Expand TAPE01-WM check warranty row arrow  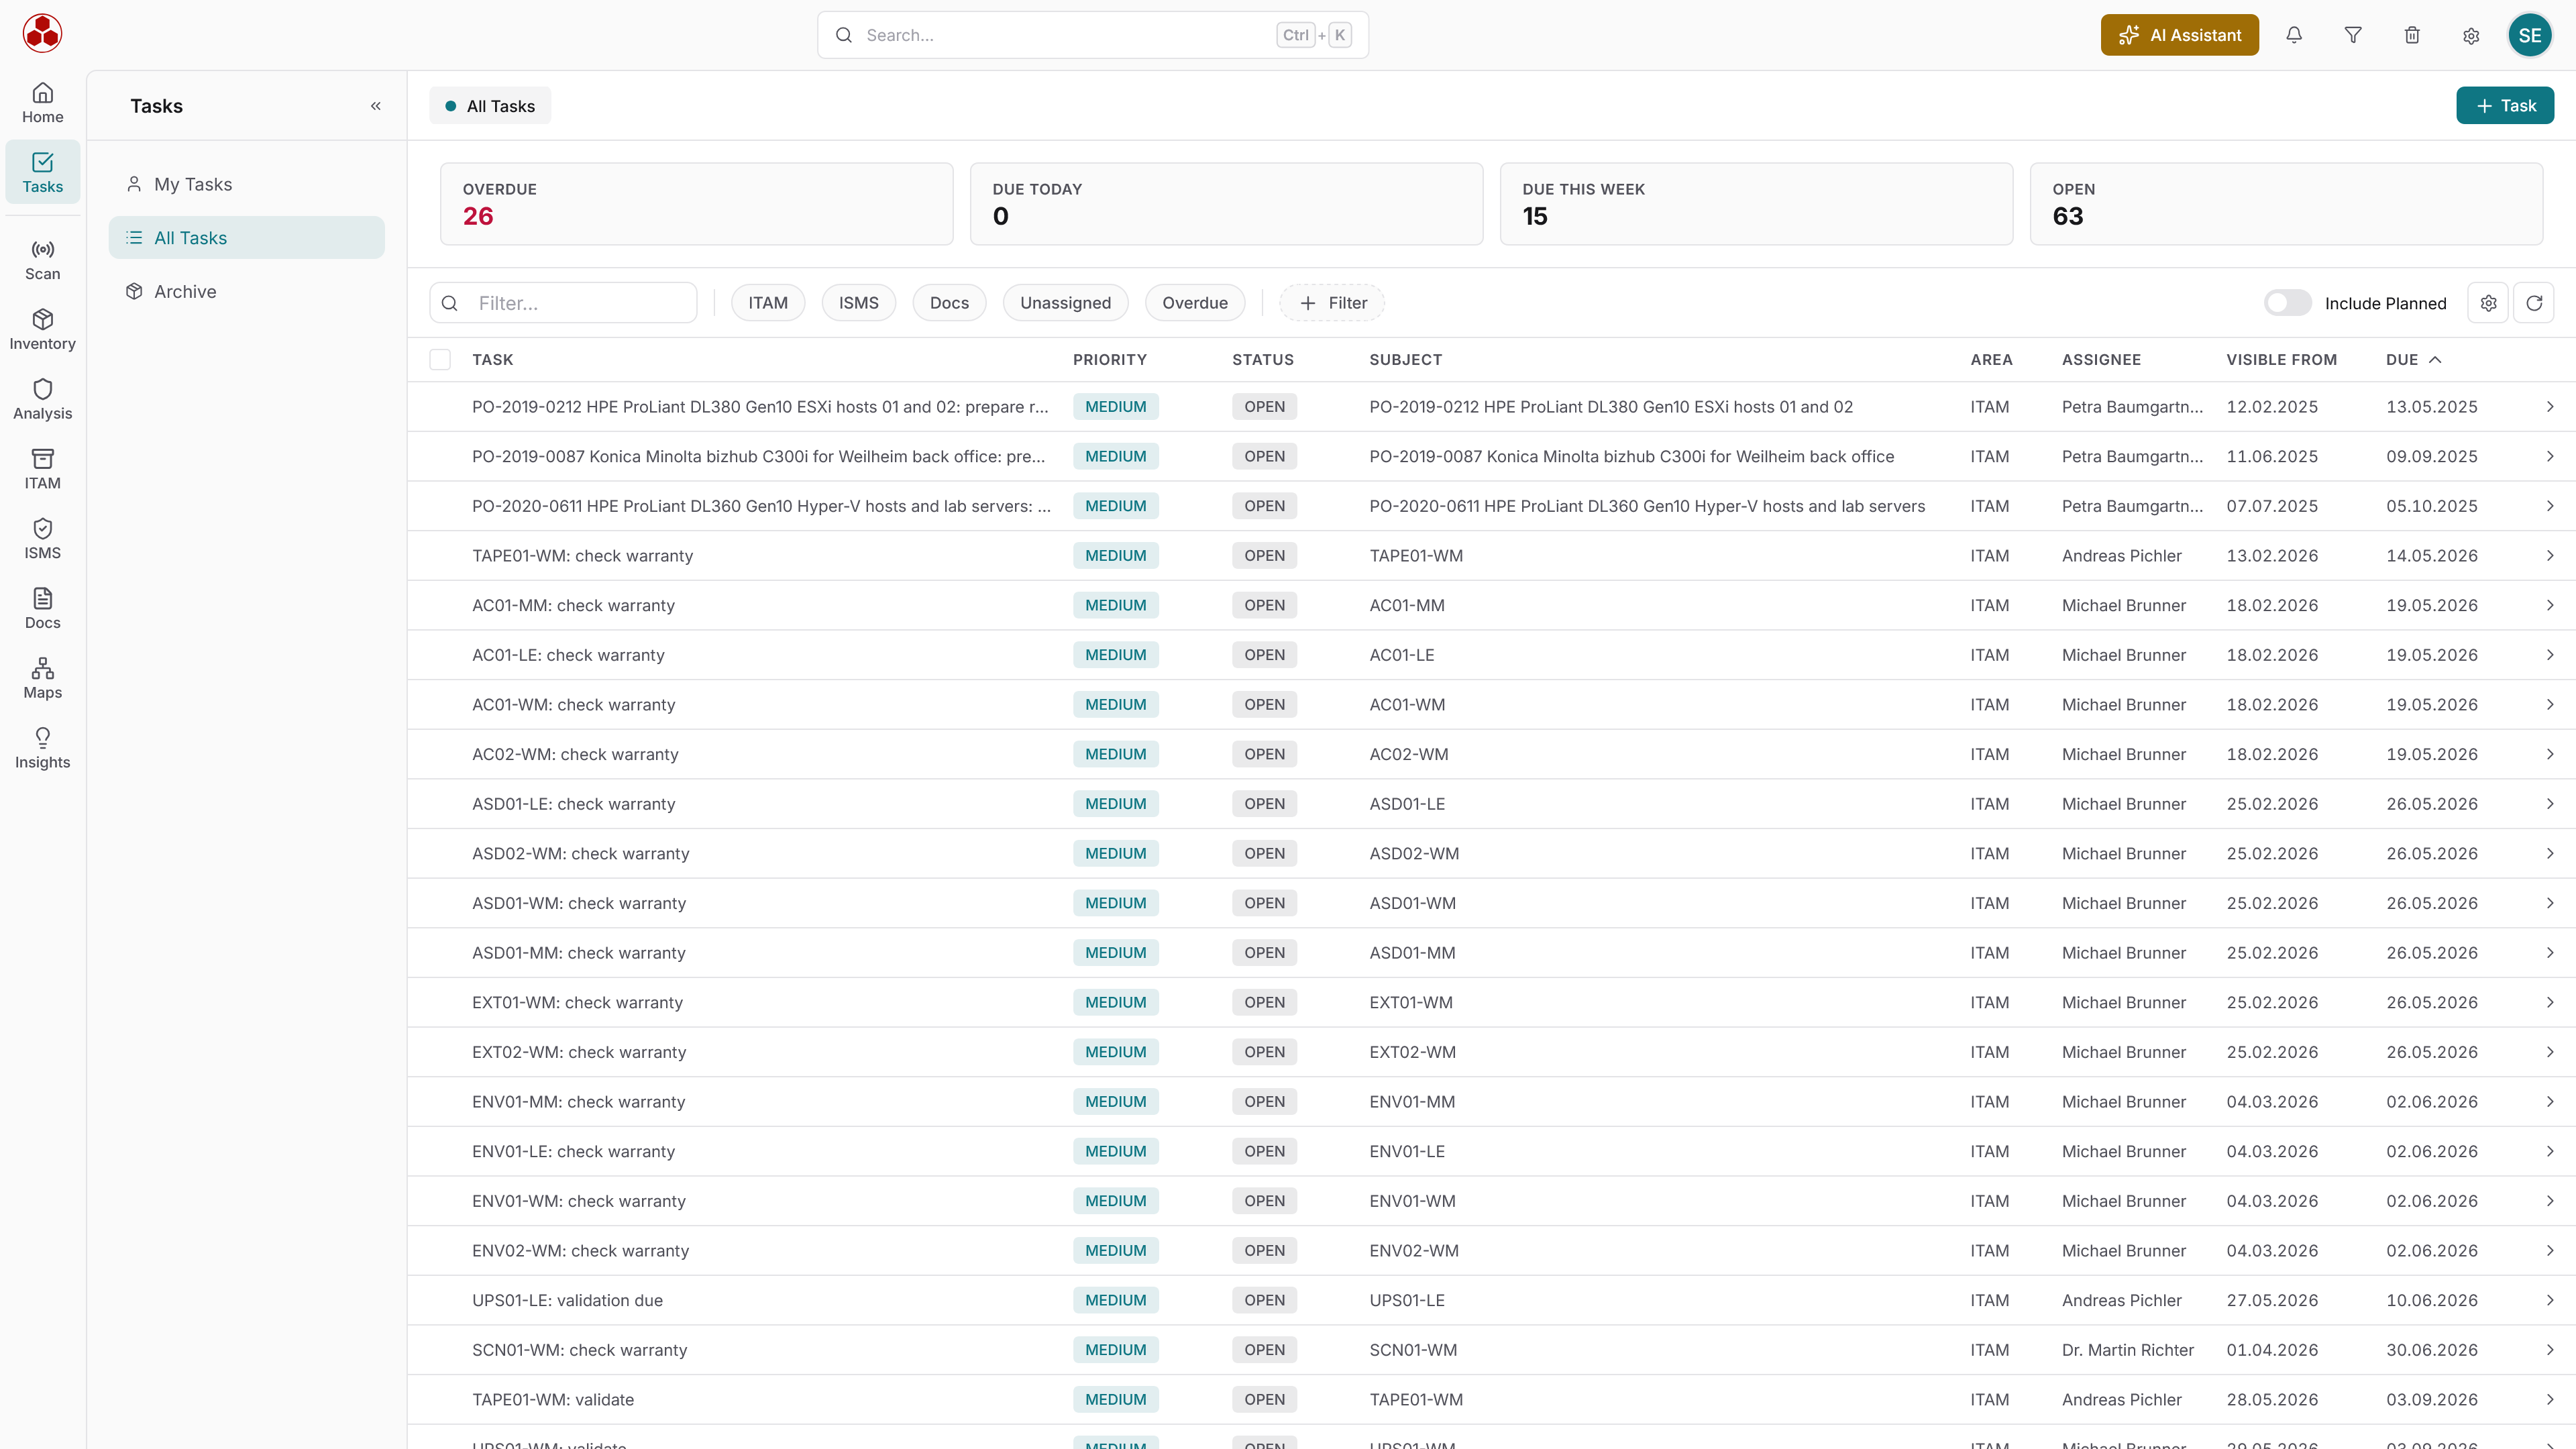[x=2550, y=556]
